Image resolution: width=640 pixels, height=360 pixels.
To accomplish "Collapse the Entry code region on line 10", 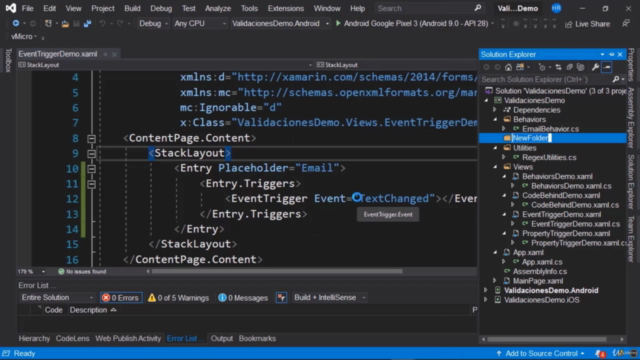I will [91, 169].
